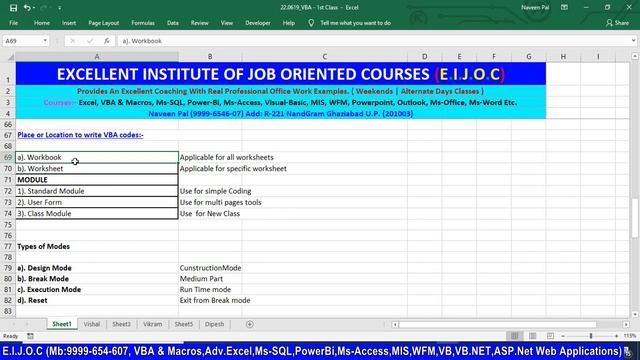This screenshot has width=640, height=360.
Task: Click the vertical scrollbar up arrow
Action: [x=635, y=56]
